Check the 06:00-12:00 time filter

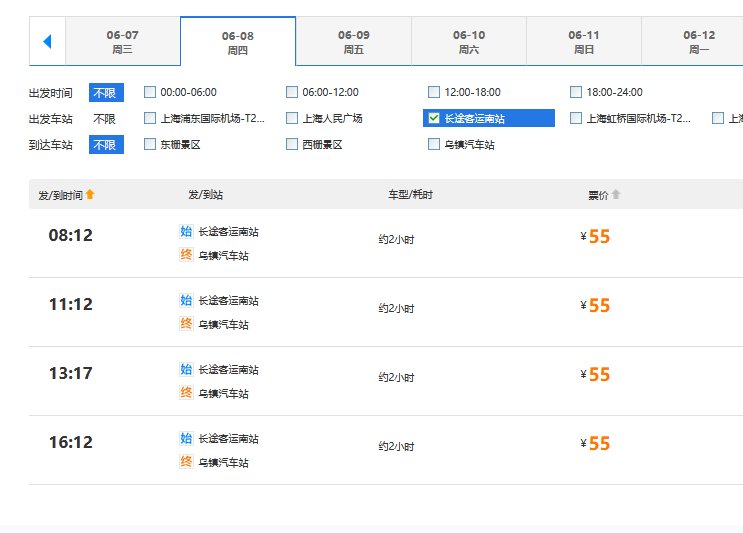coord(292,92)
